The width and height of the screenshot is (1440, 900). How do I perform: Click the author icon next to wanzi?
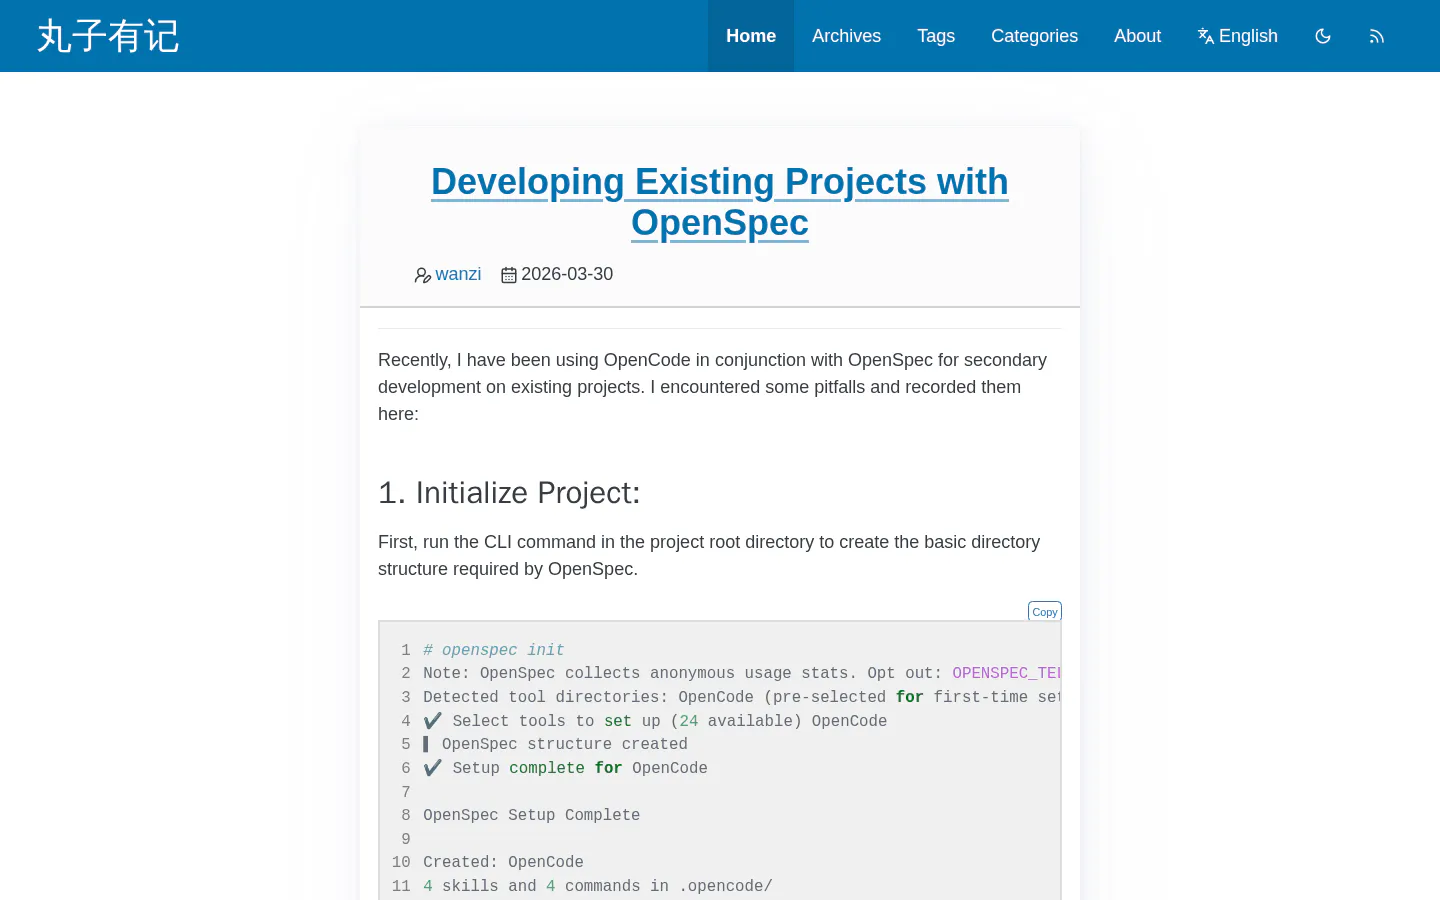(423, 275)
